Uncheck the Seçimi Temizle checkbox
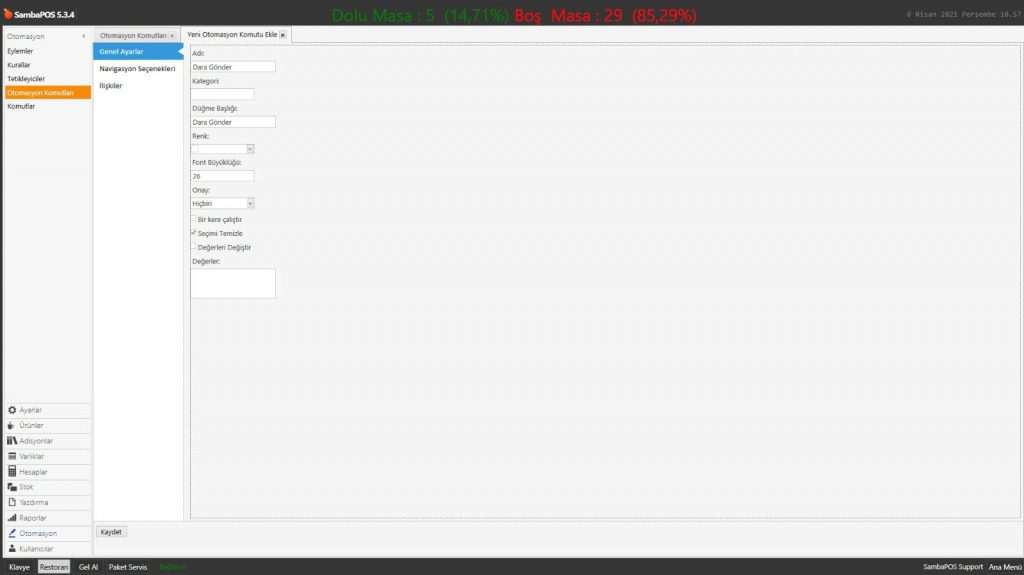Image resolution: width=1024 pixels, height=575 pixels. click(x=194, y=233)
